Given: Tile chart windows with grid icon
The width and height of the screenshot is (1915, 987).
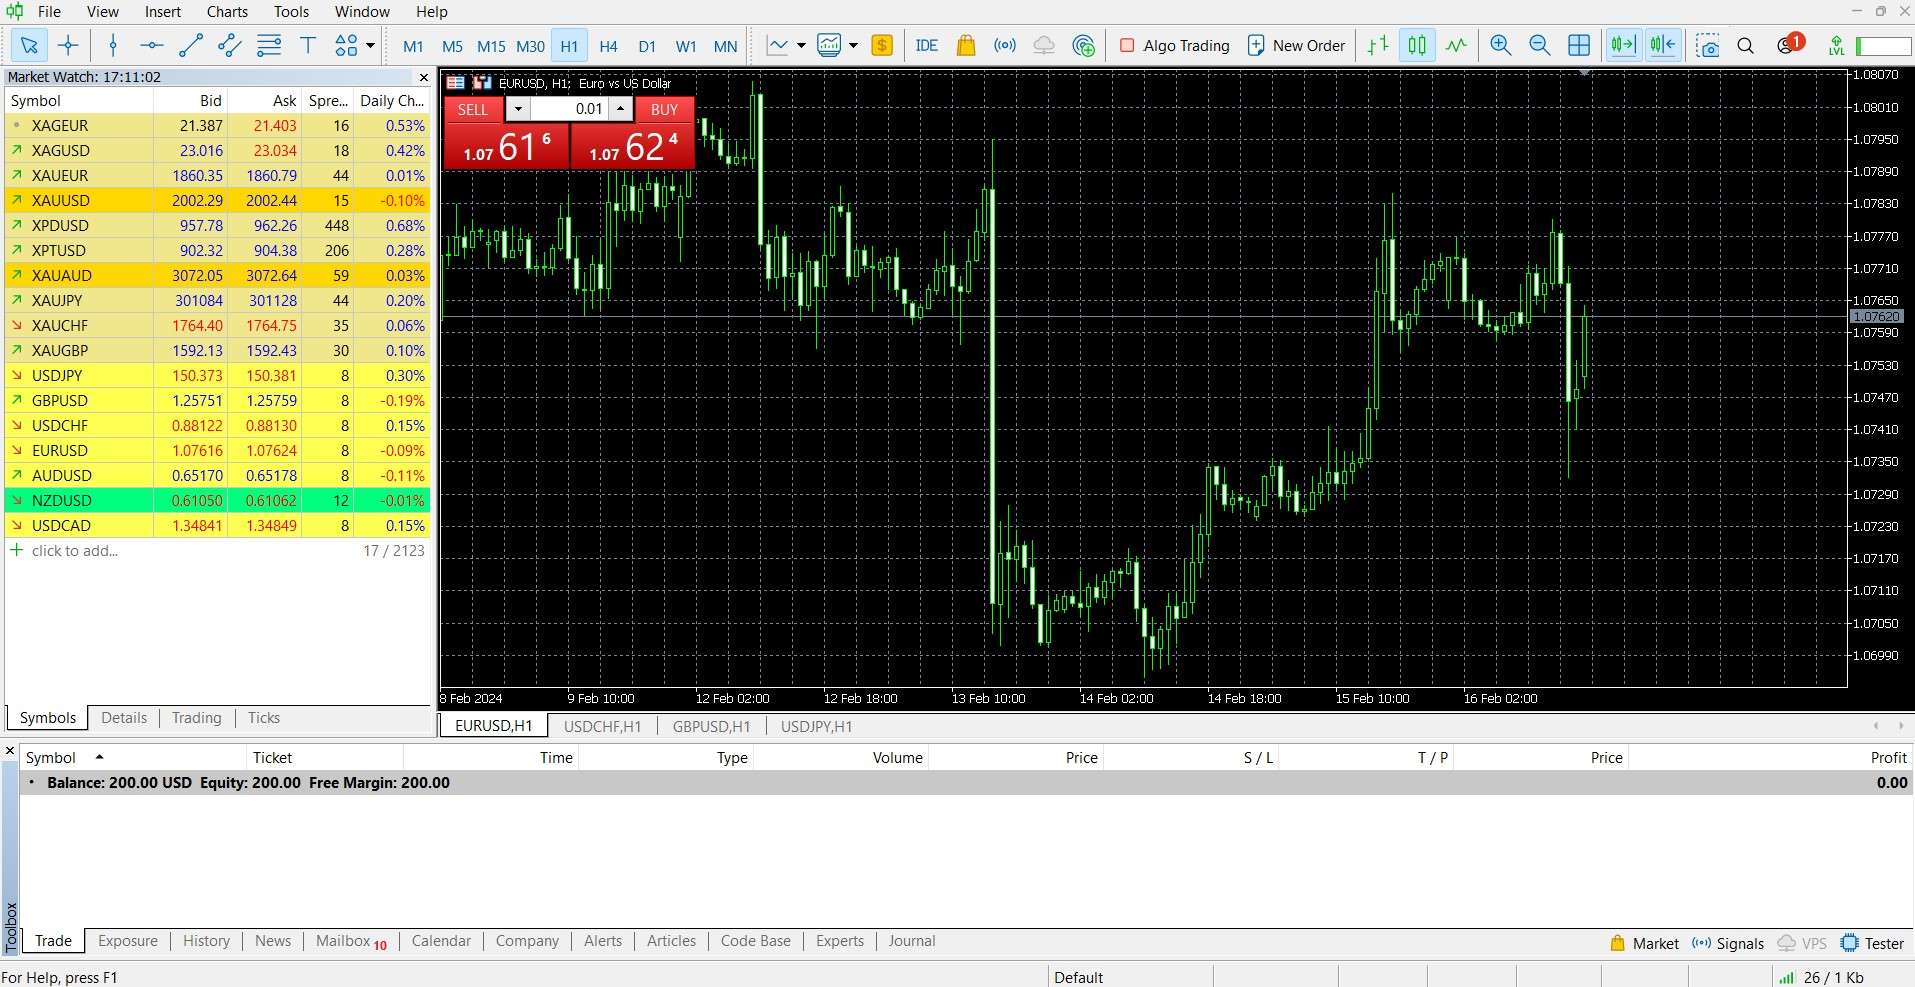Looking at the screenshot, I should point(1579,45).
